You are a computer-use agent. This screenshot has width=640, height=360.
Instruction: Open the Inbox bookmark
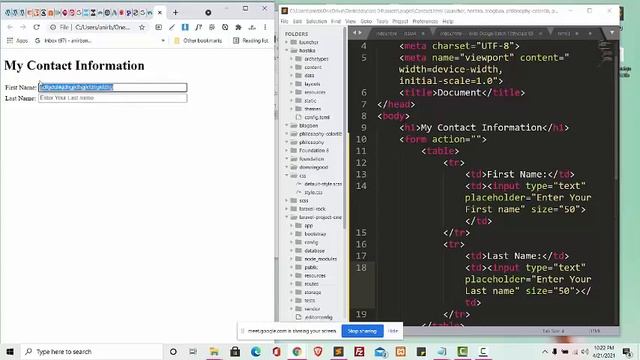click(x=63, y=40)
